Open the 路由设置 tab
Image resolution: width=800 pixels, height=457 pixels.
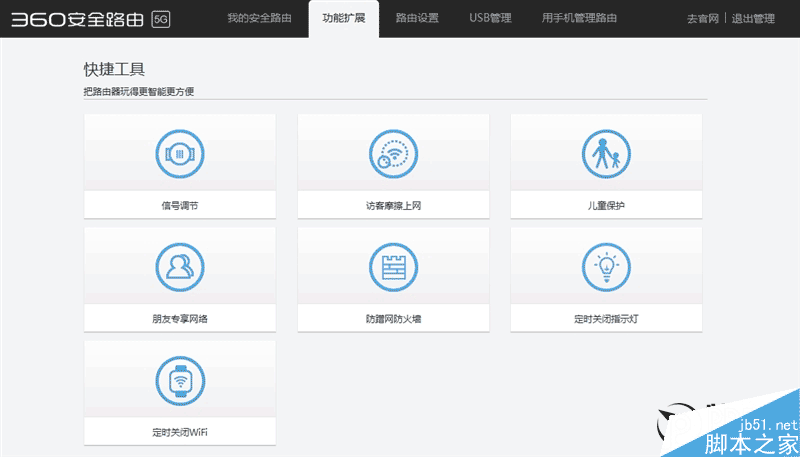click(x=417, y=18)
